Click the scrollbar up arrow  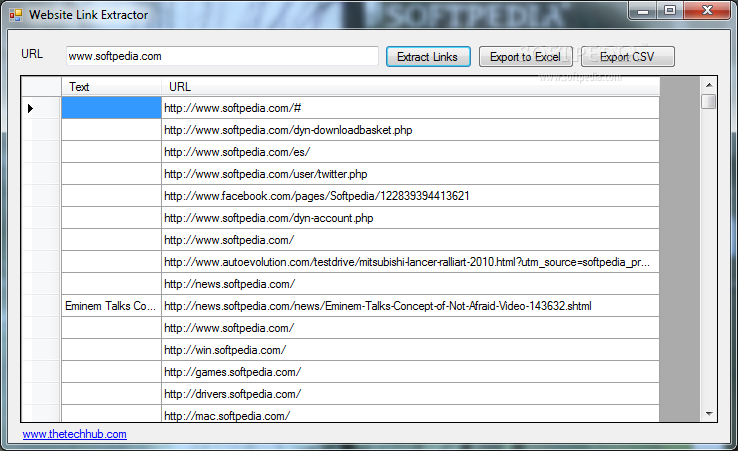click(x=709, y=85)
